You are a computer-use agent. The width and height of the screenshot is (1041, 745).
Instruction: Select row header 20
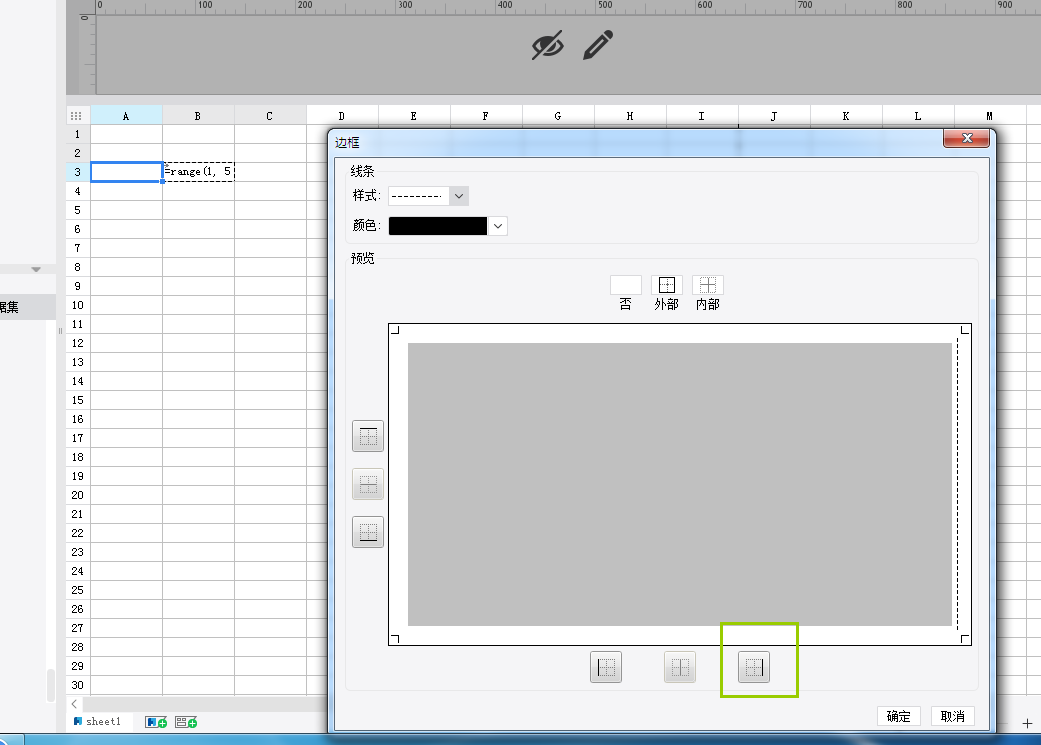coord(78,495)
